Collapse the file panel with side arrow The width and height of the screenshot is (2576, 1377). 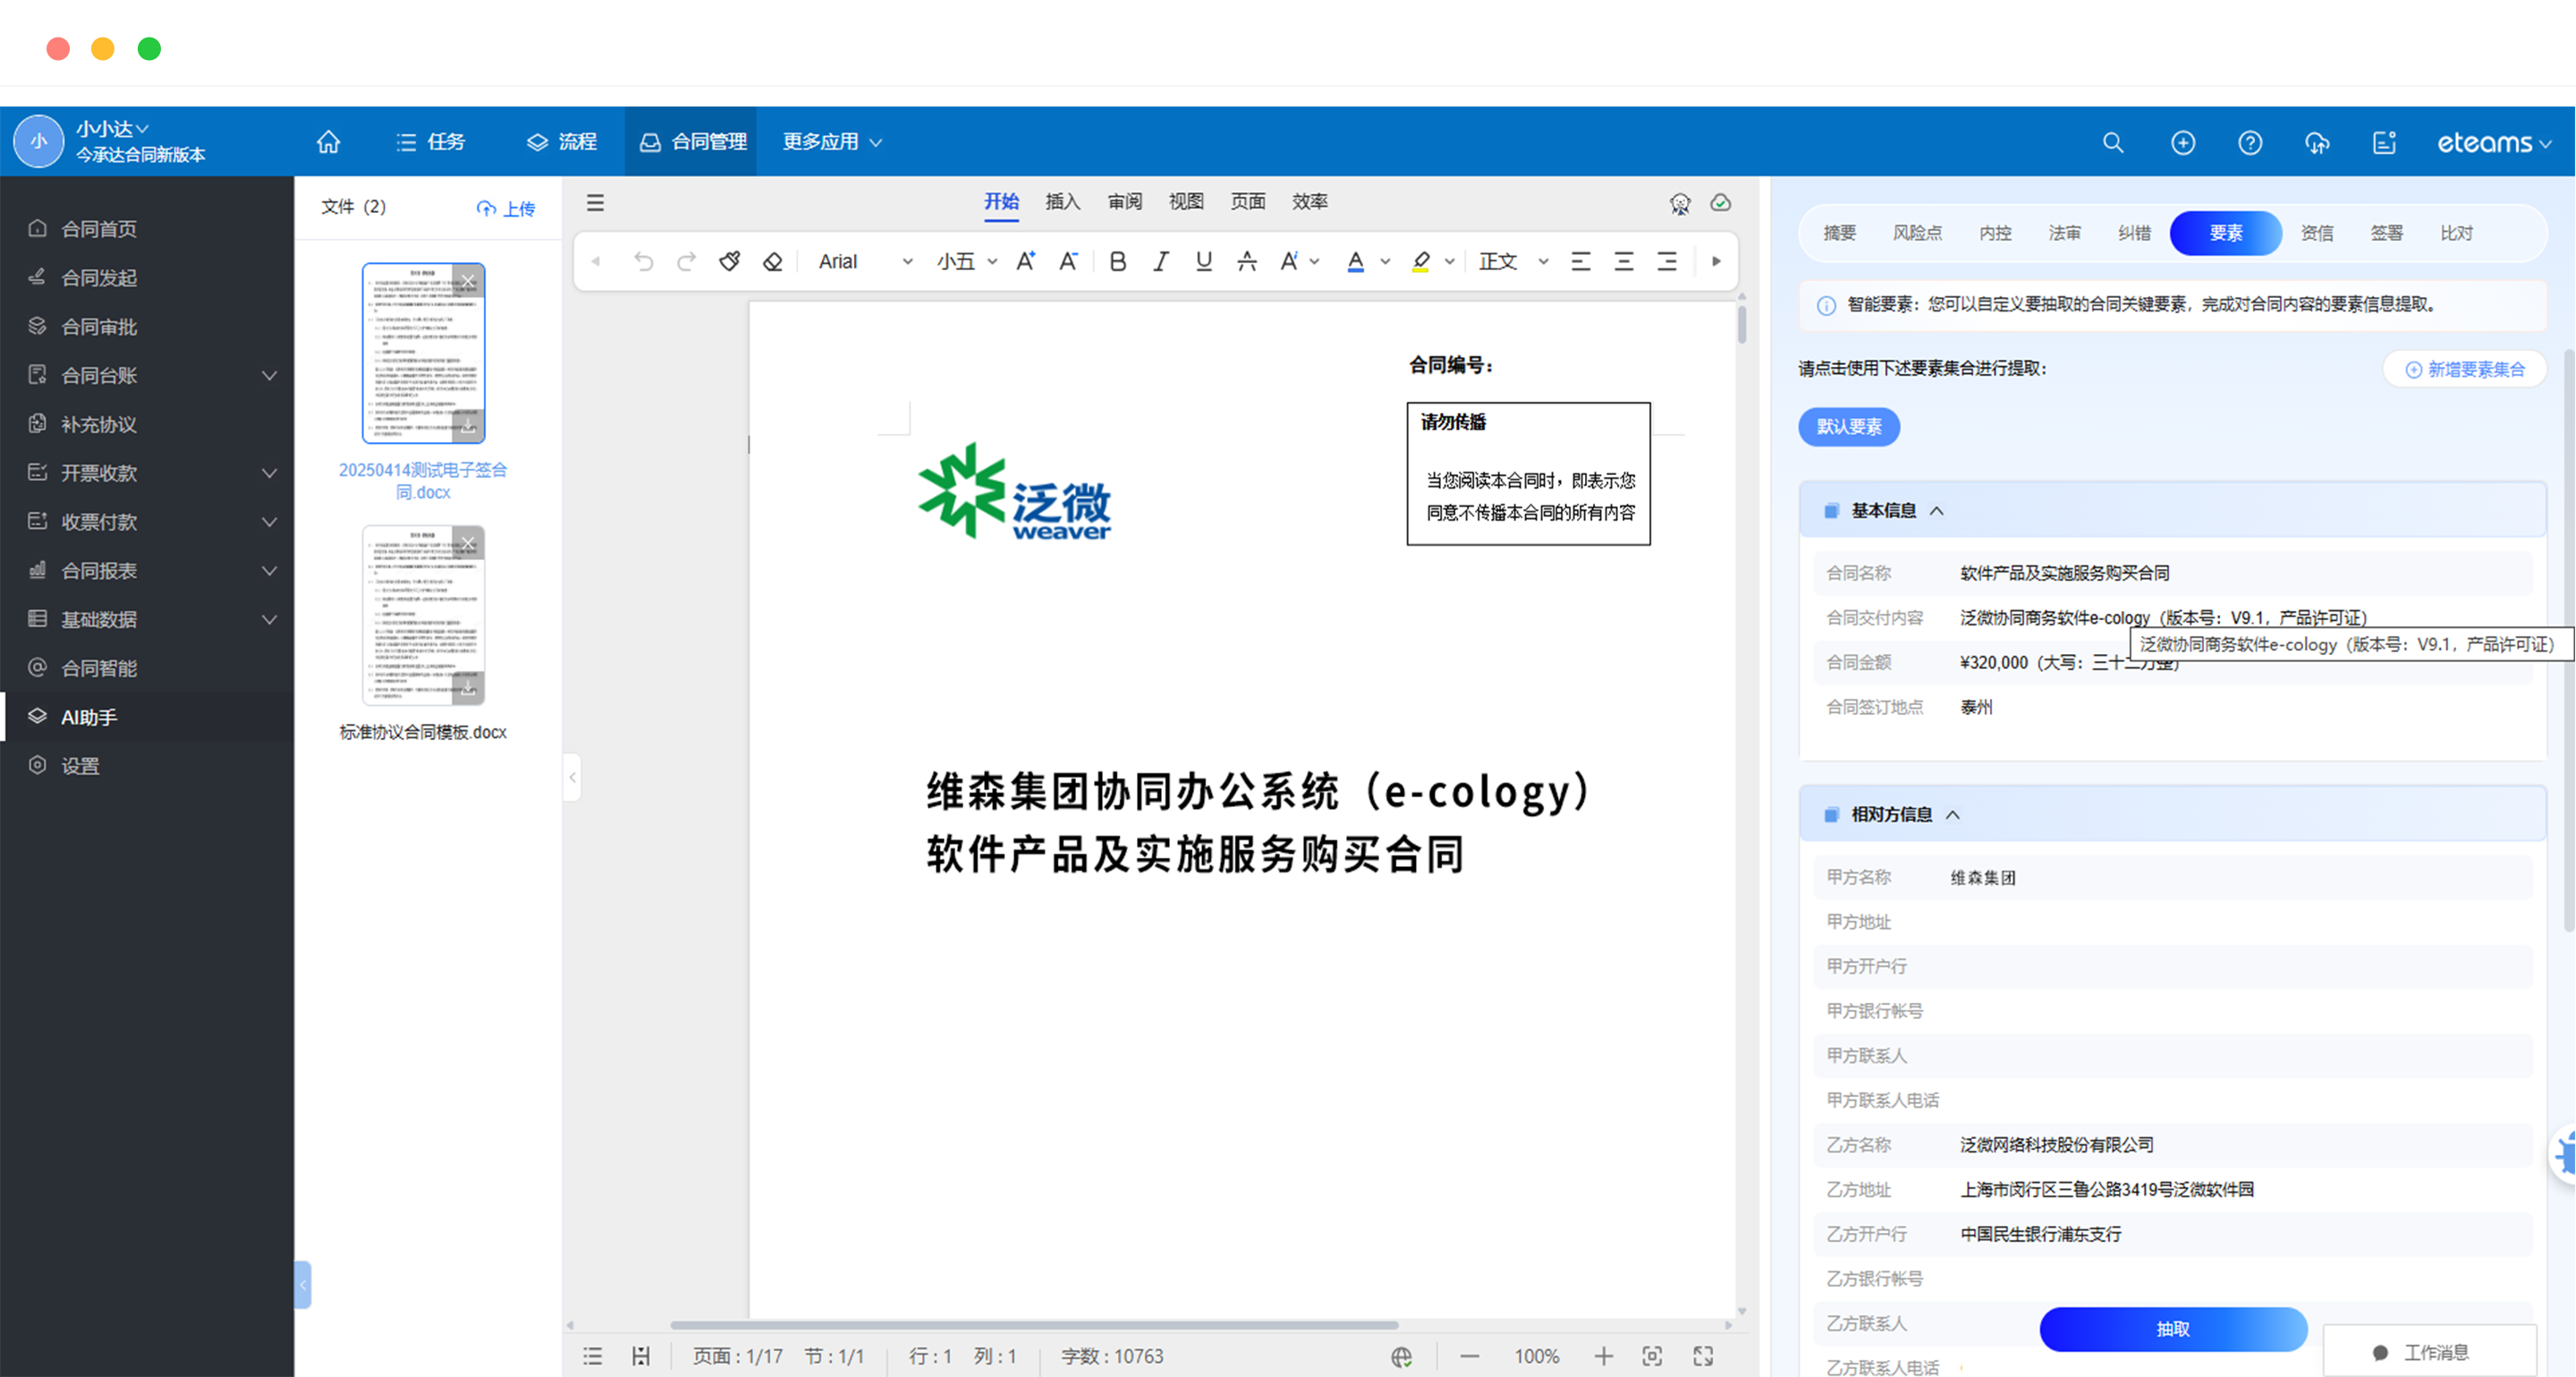(572, 777)
